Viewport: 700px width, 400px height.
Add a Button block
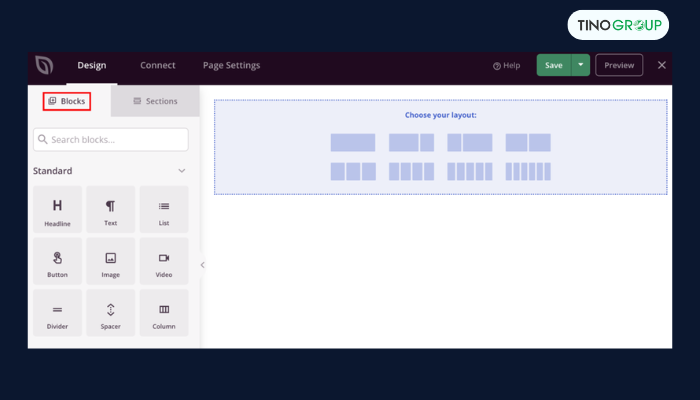pos(57,261)
